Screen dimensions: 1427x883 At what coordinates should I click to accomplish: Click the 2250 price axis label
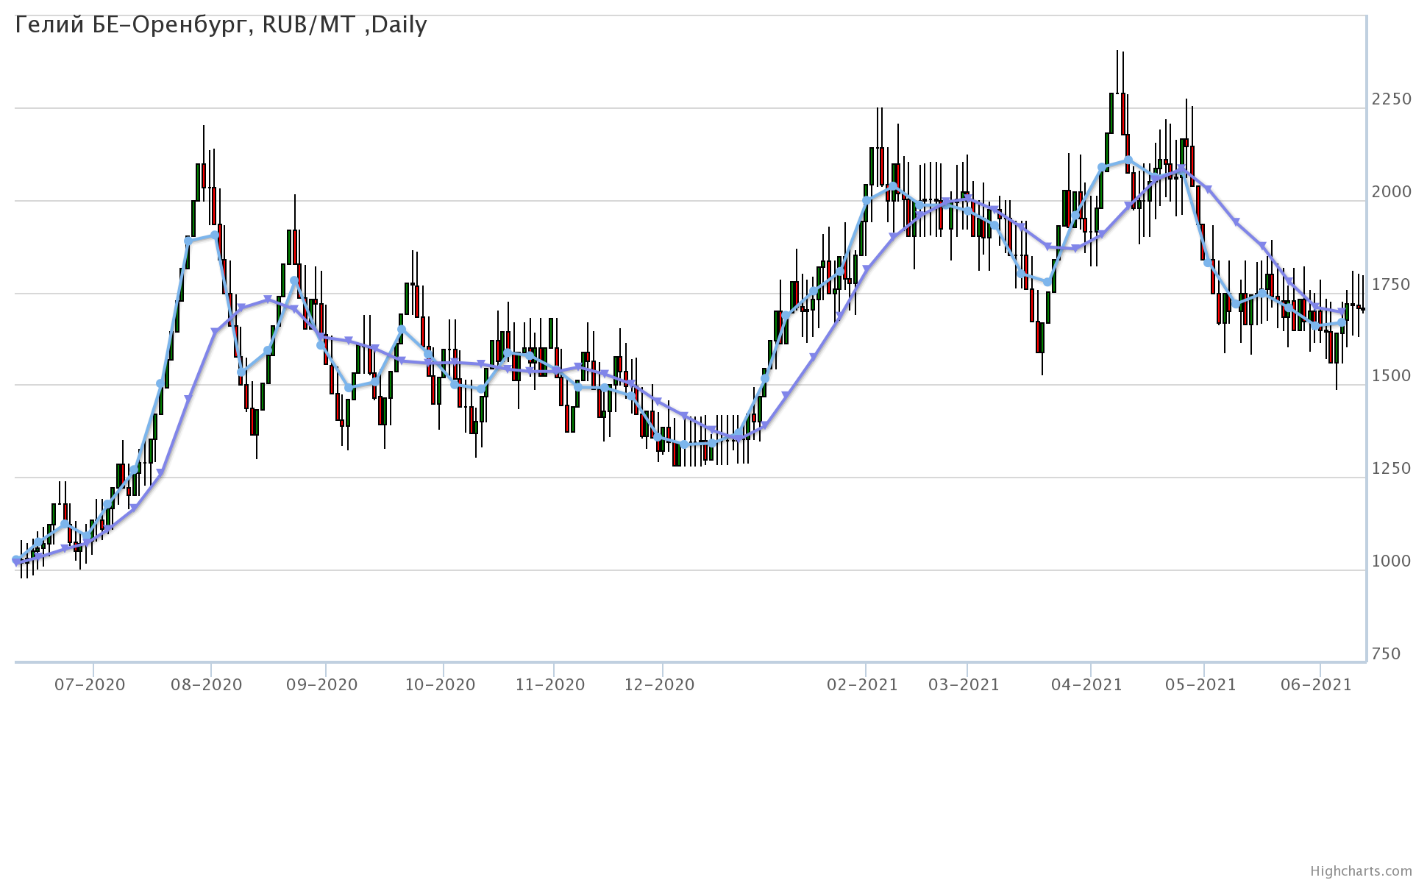[x=1392, y=100]
